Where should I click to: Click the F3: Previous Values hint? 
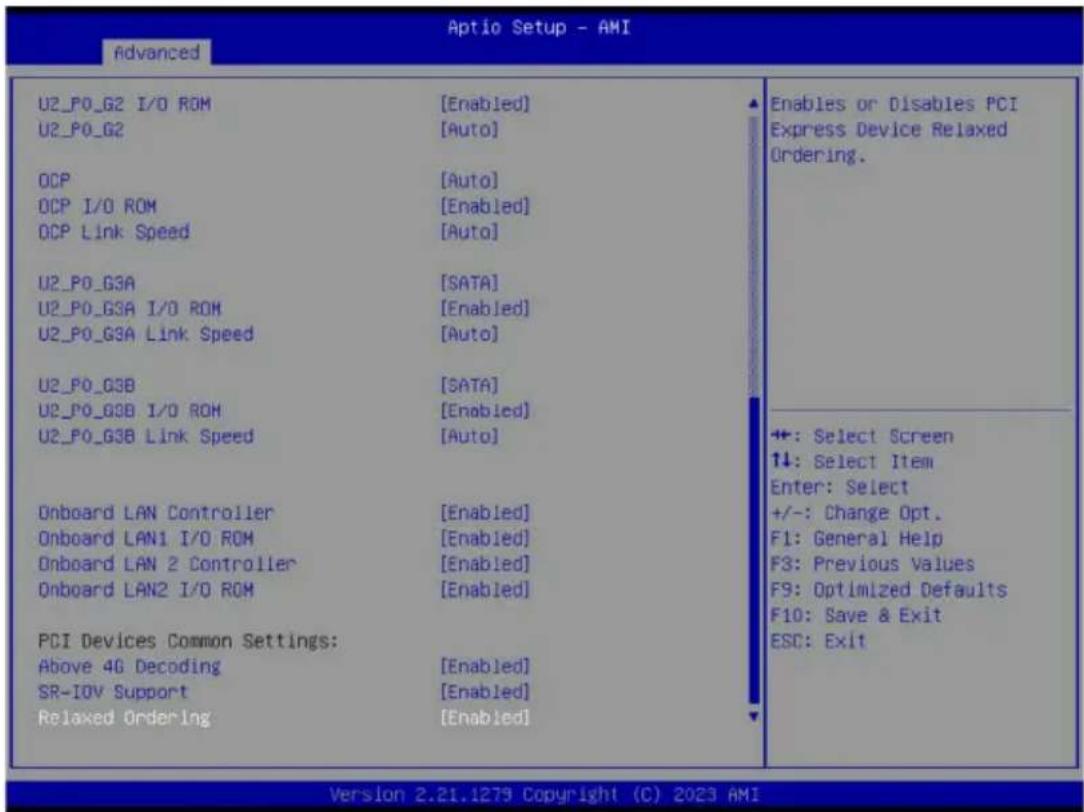tap(872, 565)
